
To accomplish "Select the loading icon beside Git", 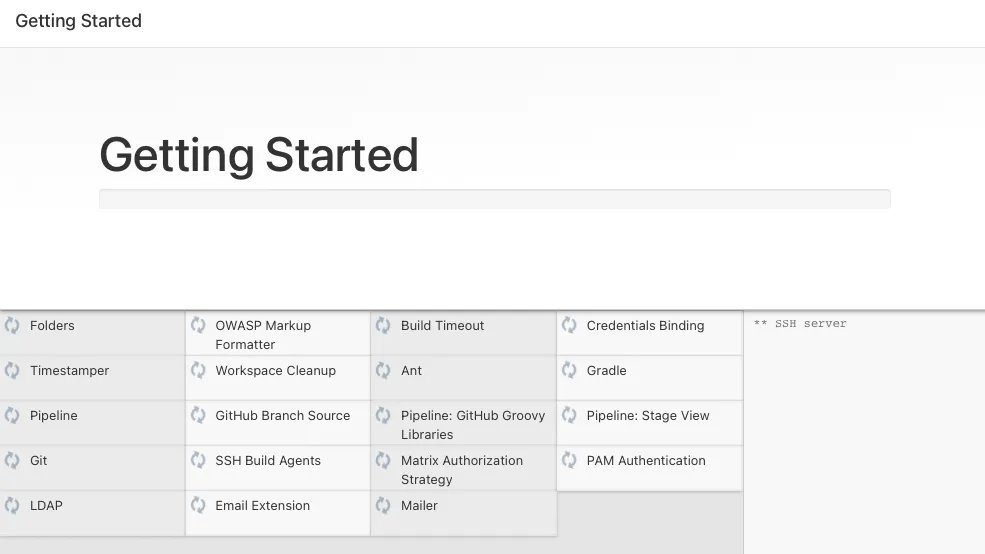I will click(x=12, y=461).
